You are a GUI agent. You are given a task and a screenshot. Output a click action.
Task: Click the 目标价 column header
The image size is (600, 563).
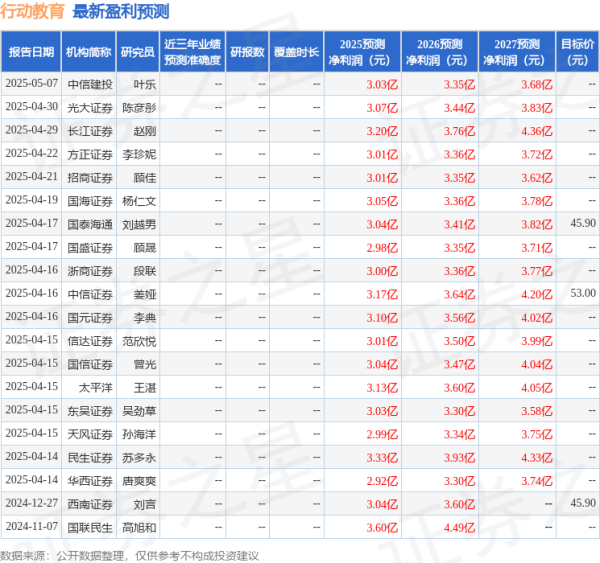(x=575, y=51)
